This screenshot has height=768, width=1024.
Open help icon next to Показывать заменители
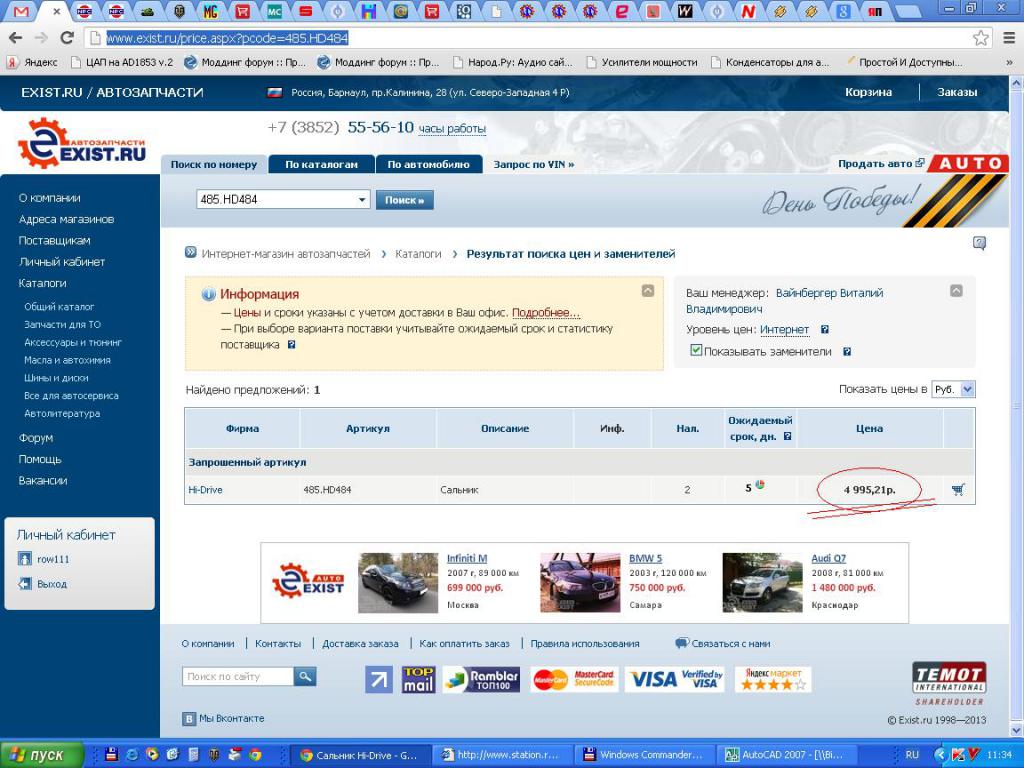[x=847, y=351]
